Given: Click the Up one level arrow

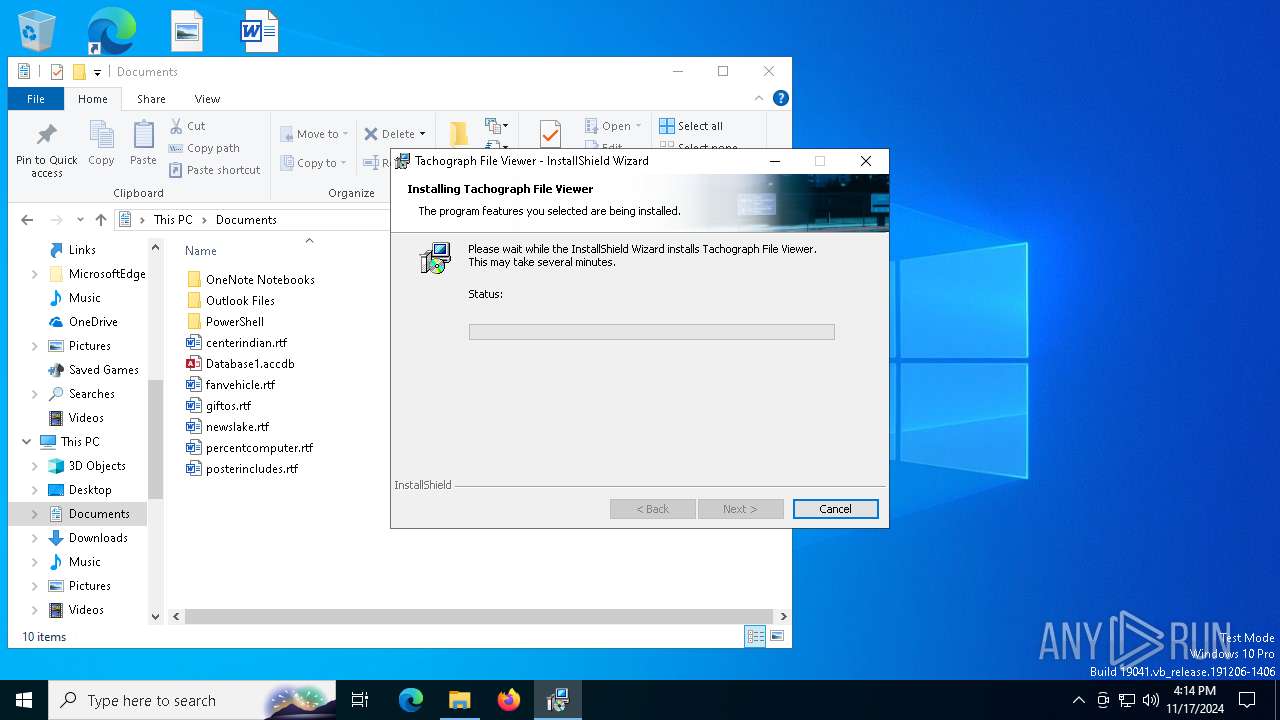Looking at the screenshot, I should coord(101,220).
